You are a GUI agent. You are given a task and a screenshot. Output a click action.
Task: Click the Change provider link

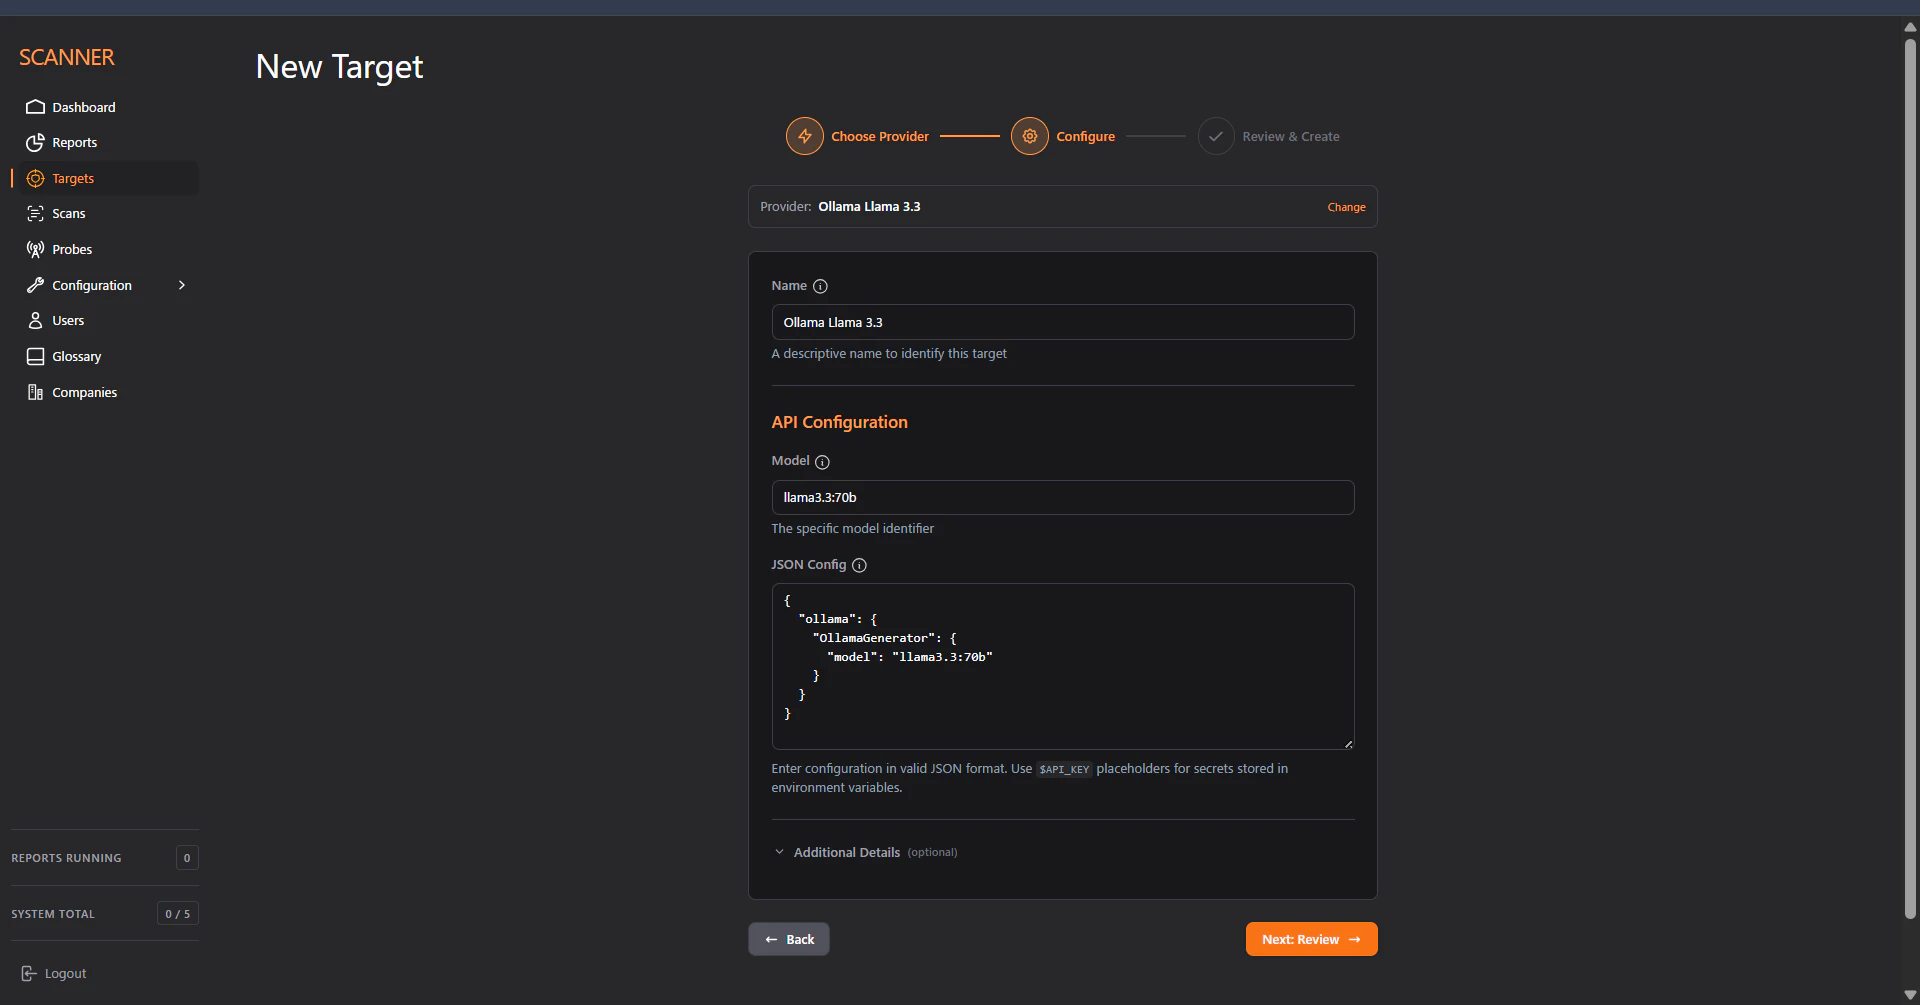1346,207
